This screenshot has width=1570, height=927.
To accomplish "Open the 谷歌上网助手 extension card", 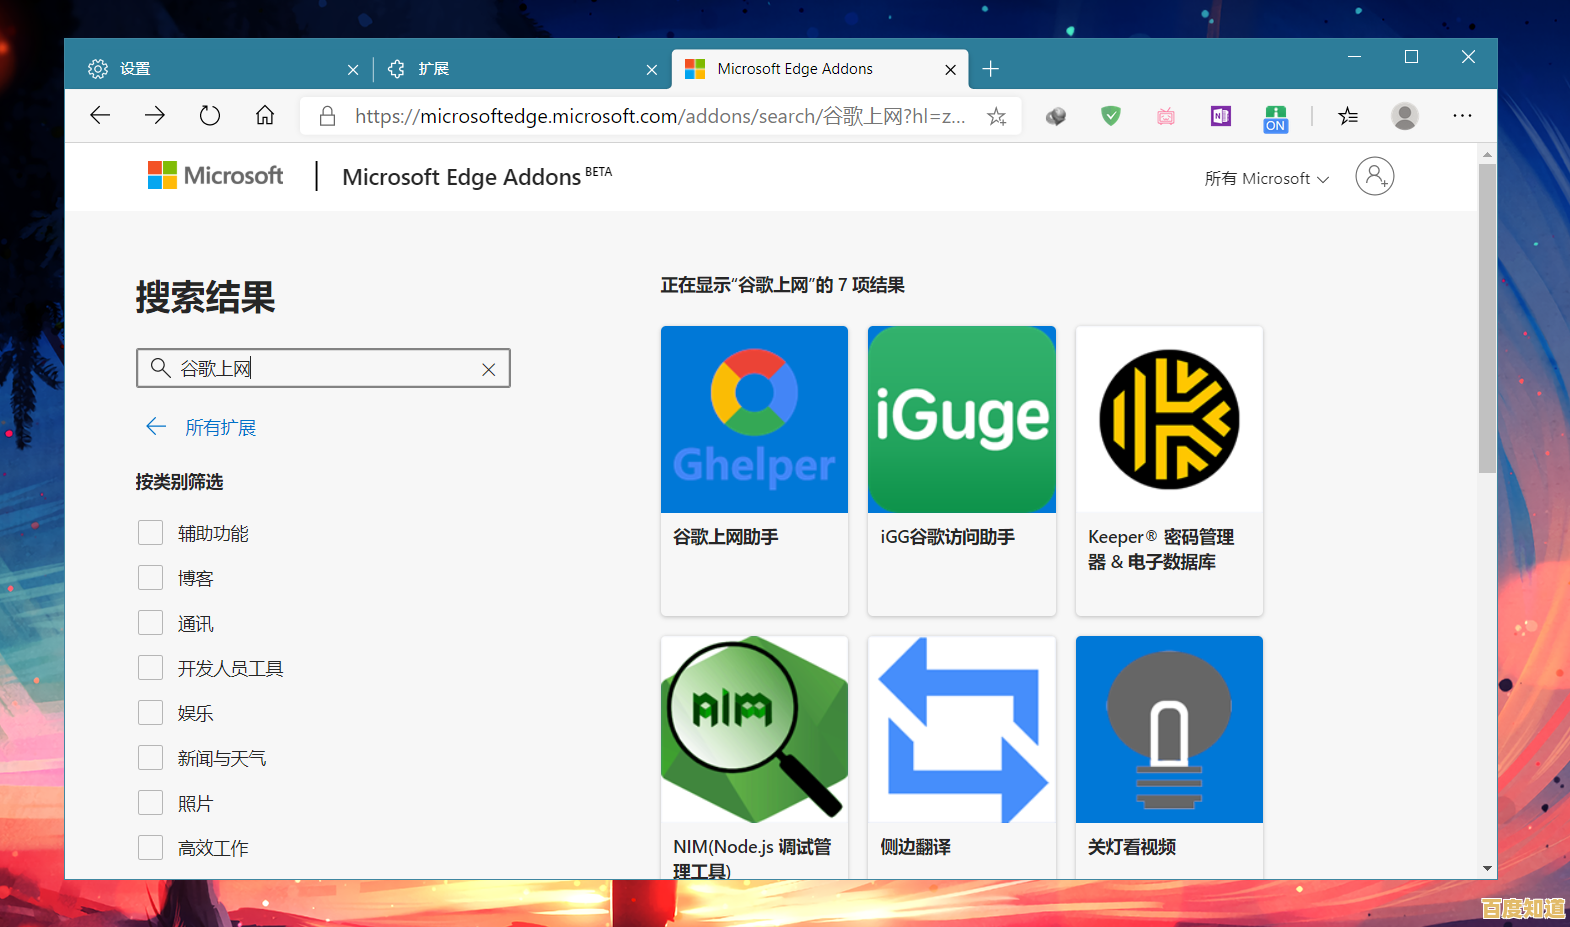I will 754,470.
